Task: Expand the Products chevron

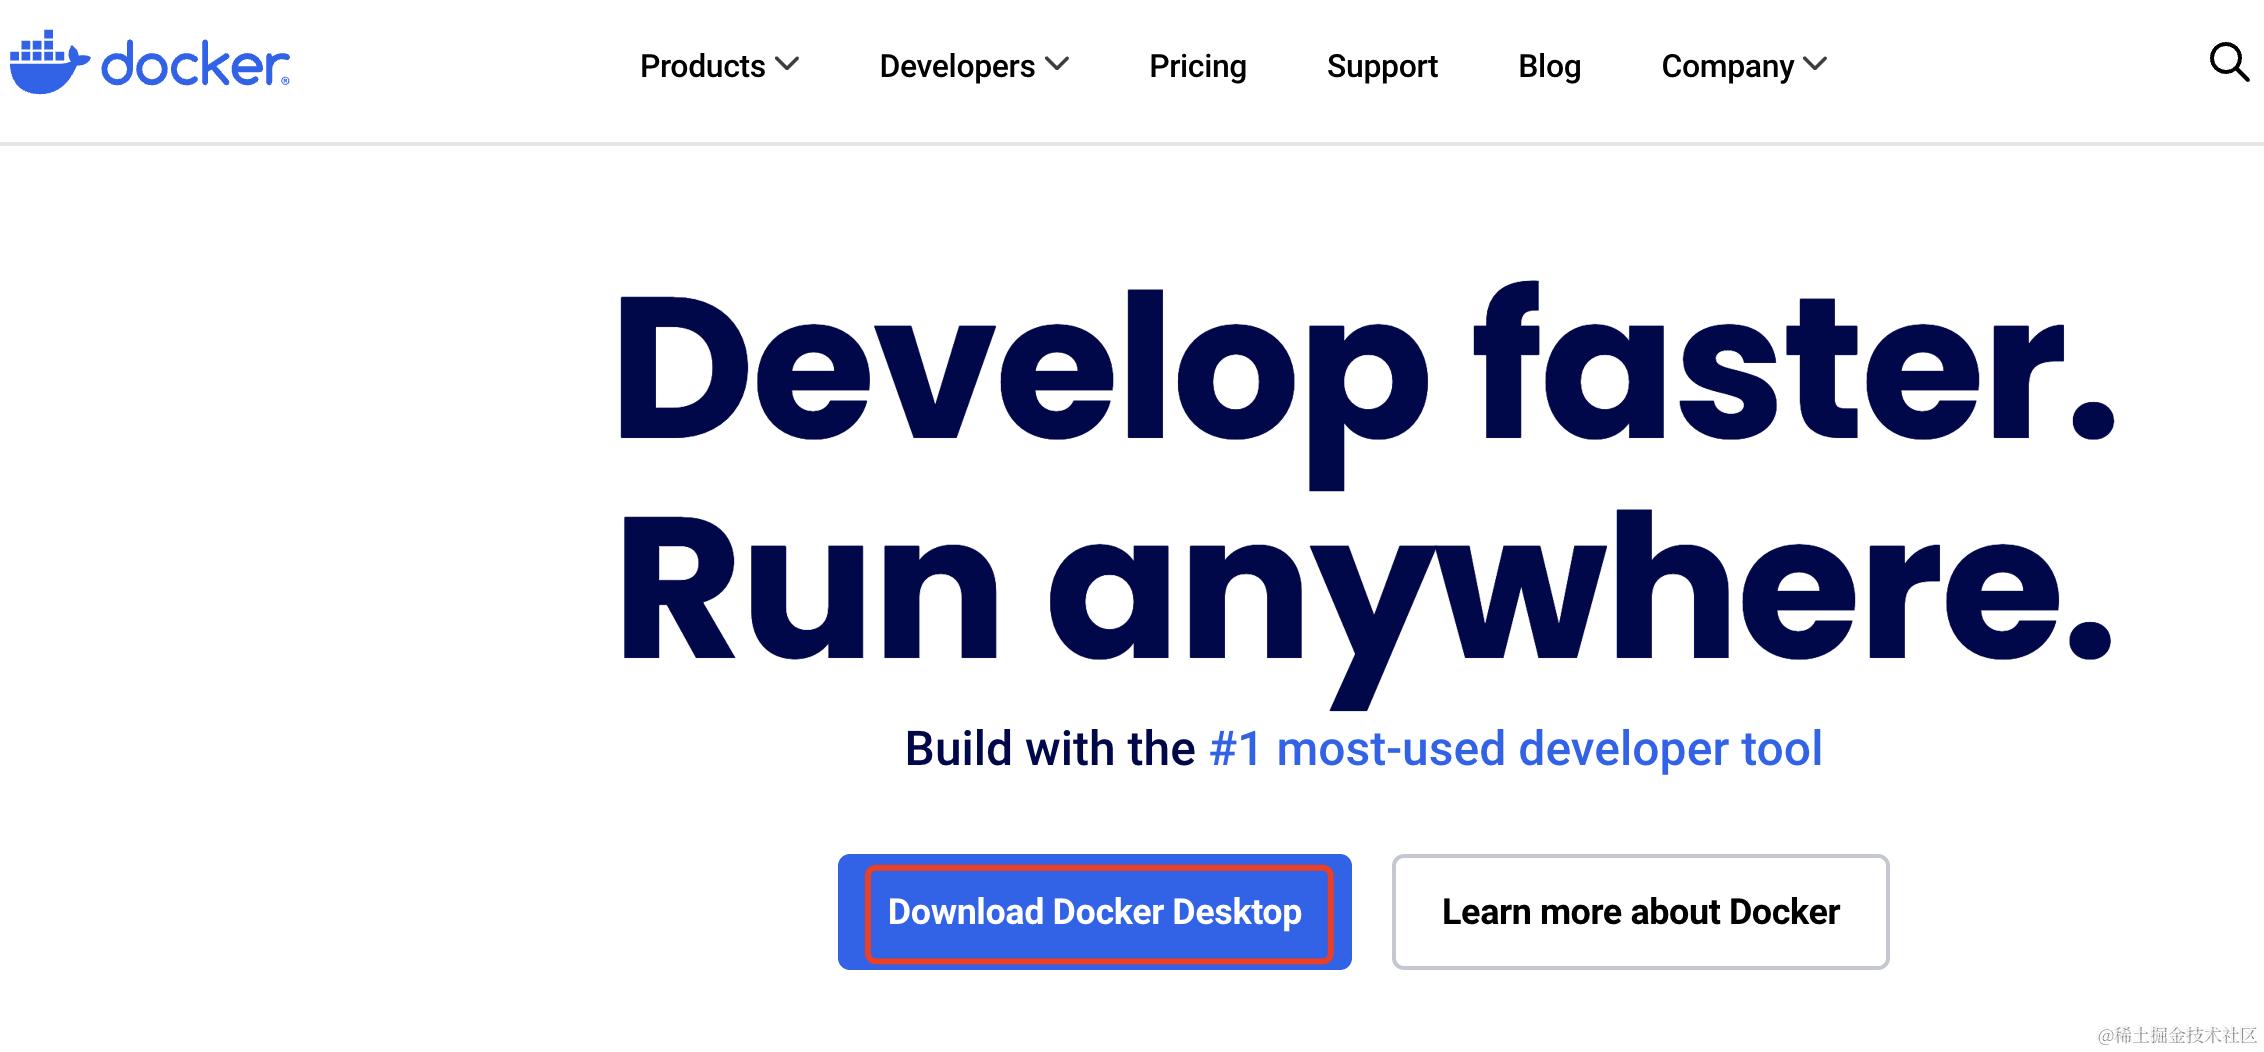Action: (788, 64)
